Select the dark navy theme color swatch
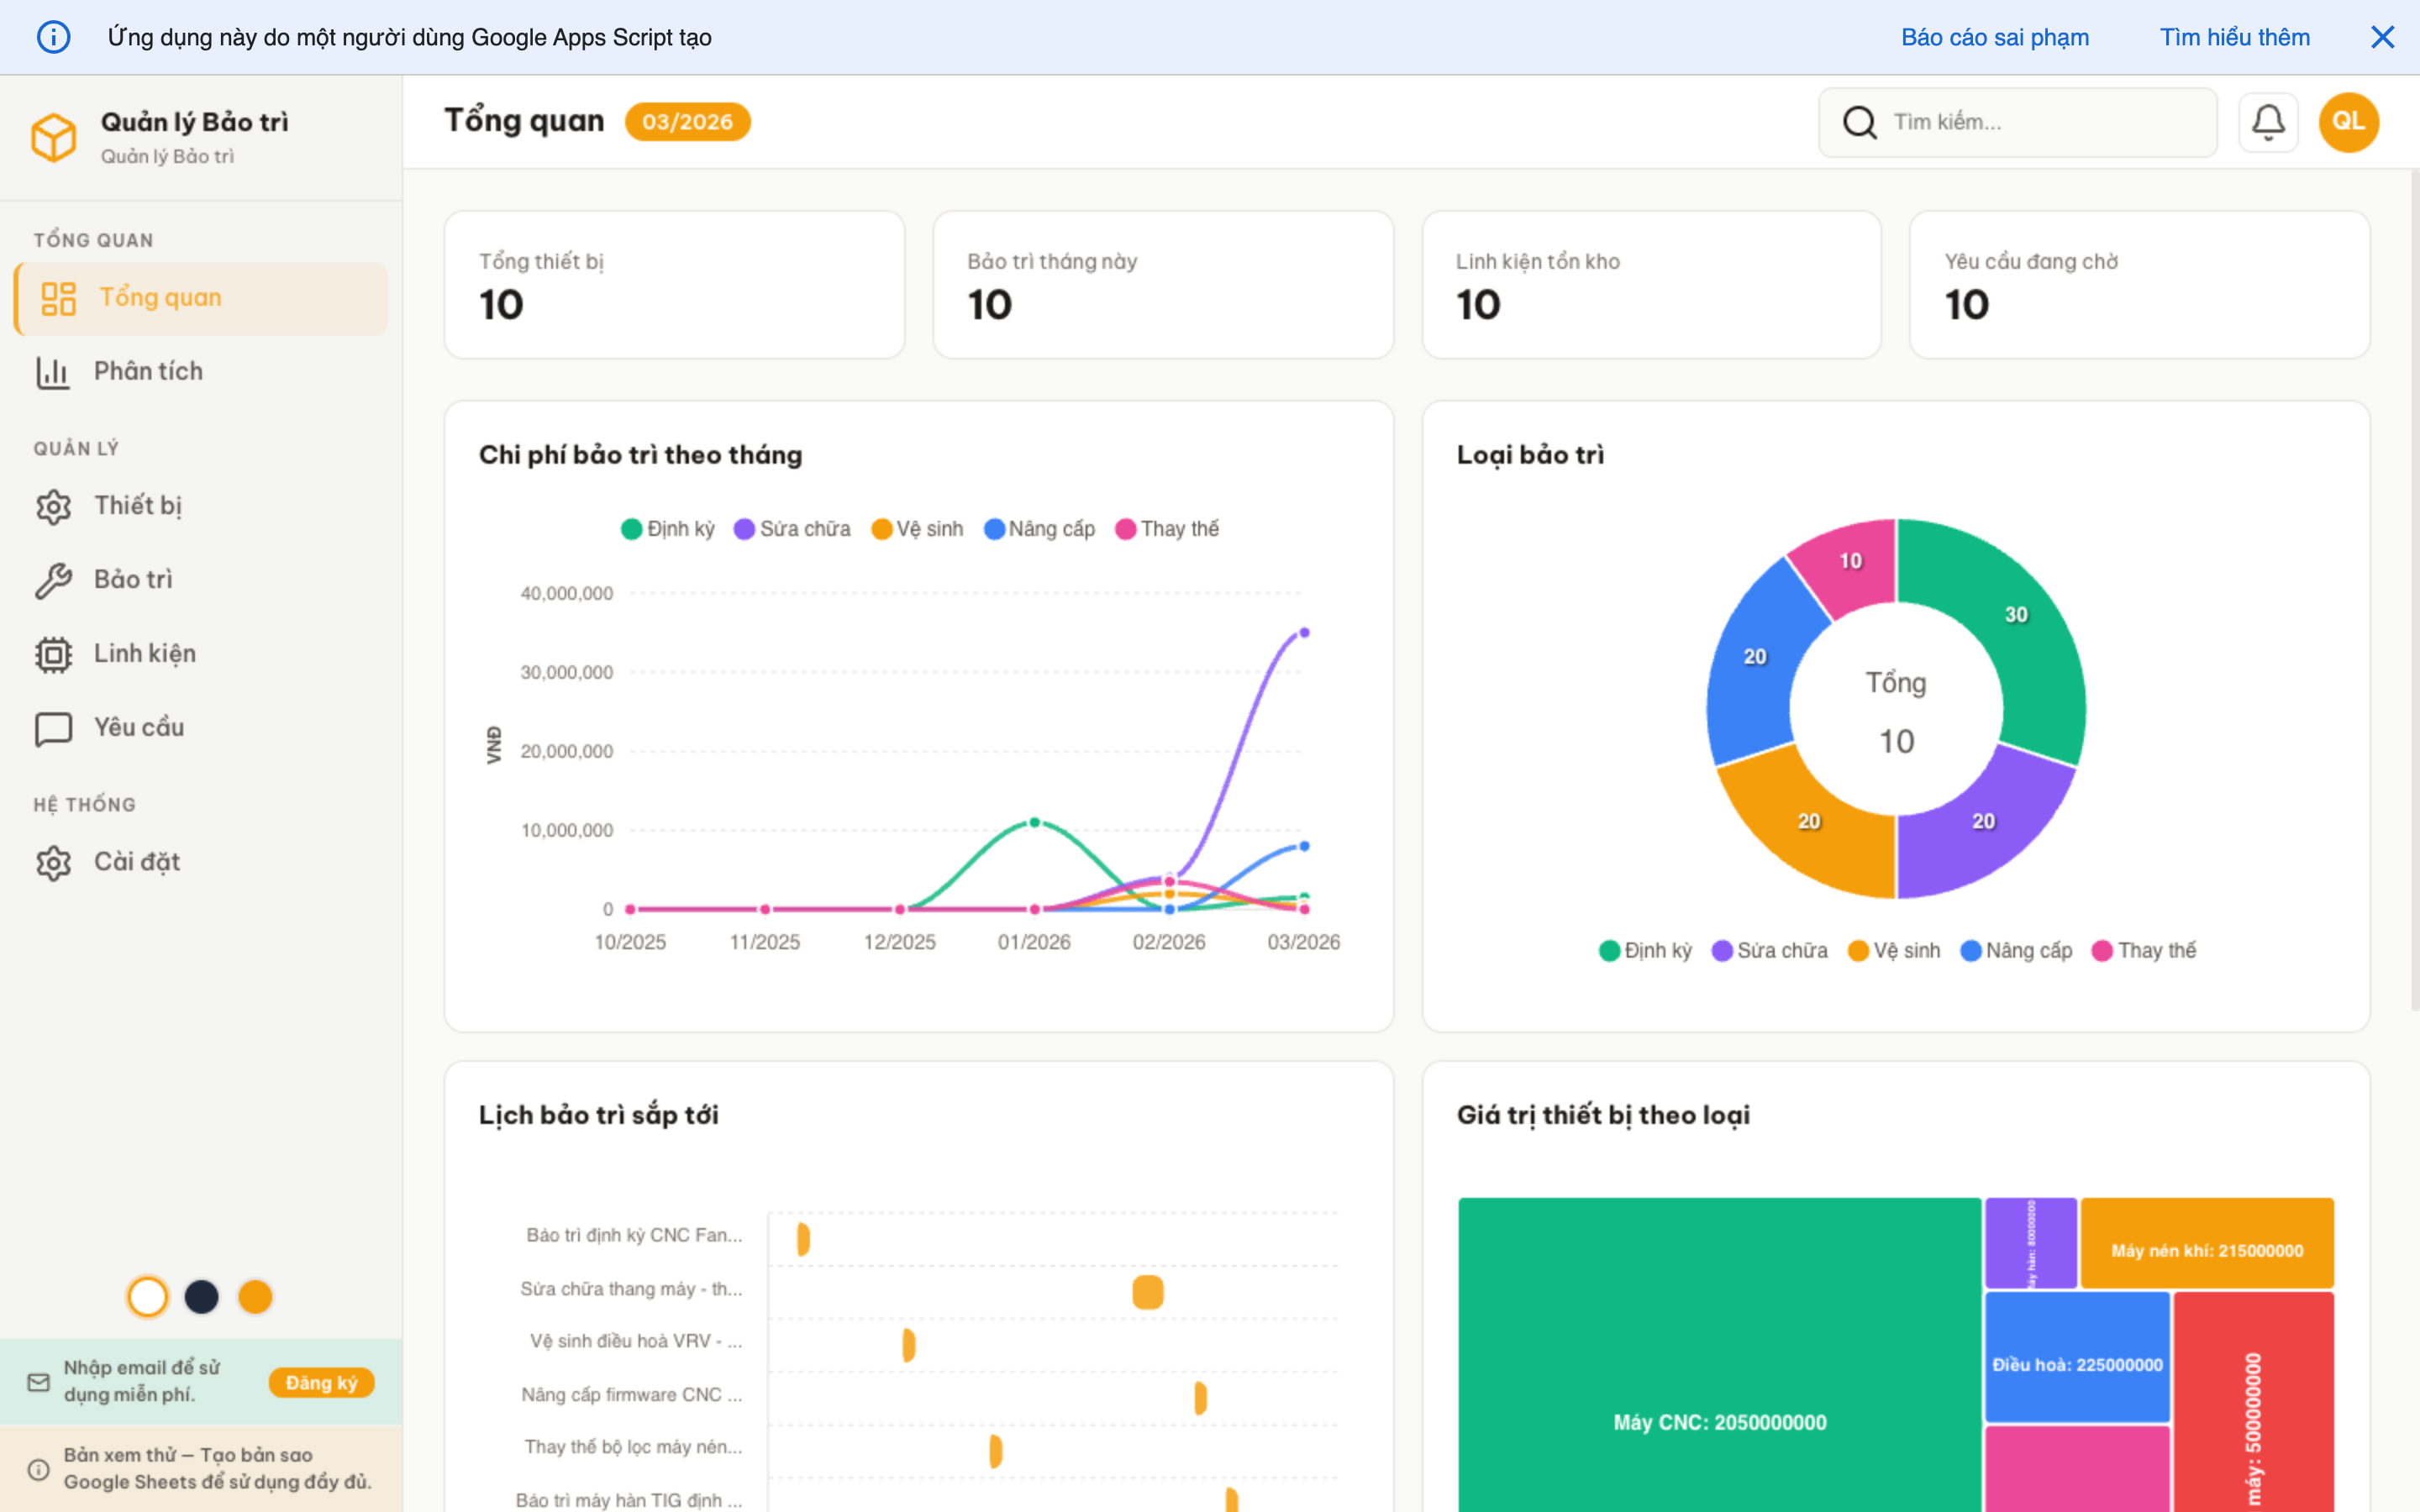This screenshot has width=2420, height=1512. (x=201, y=1297)
